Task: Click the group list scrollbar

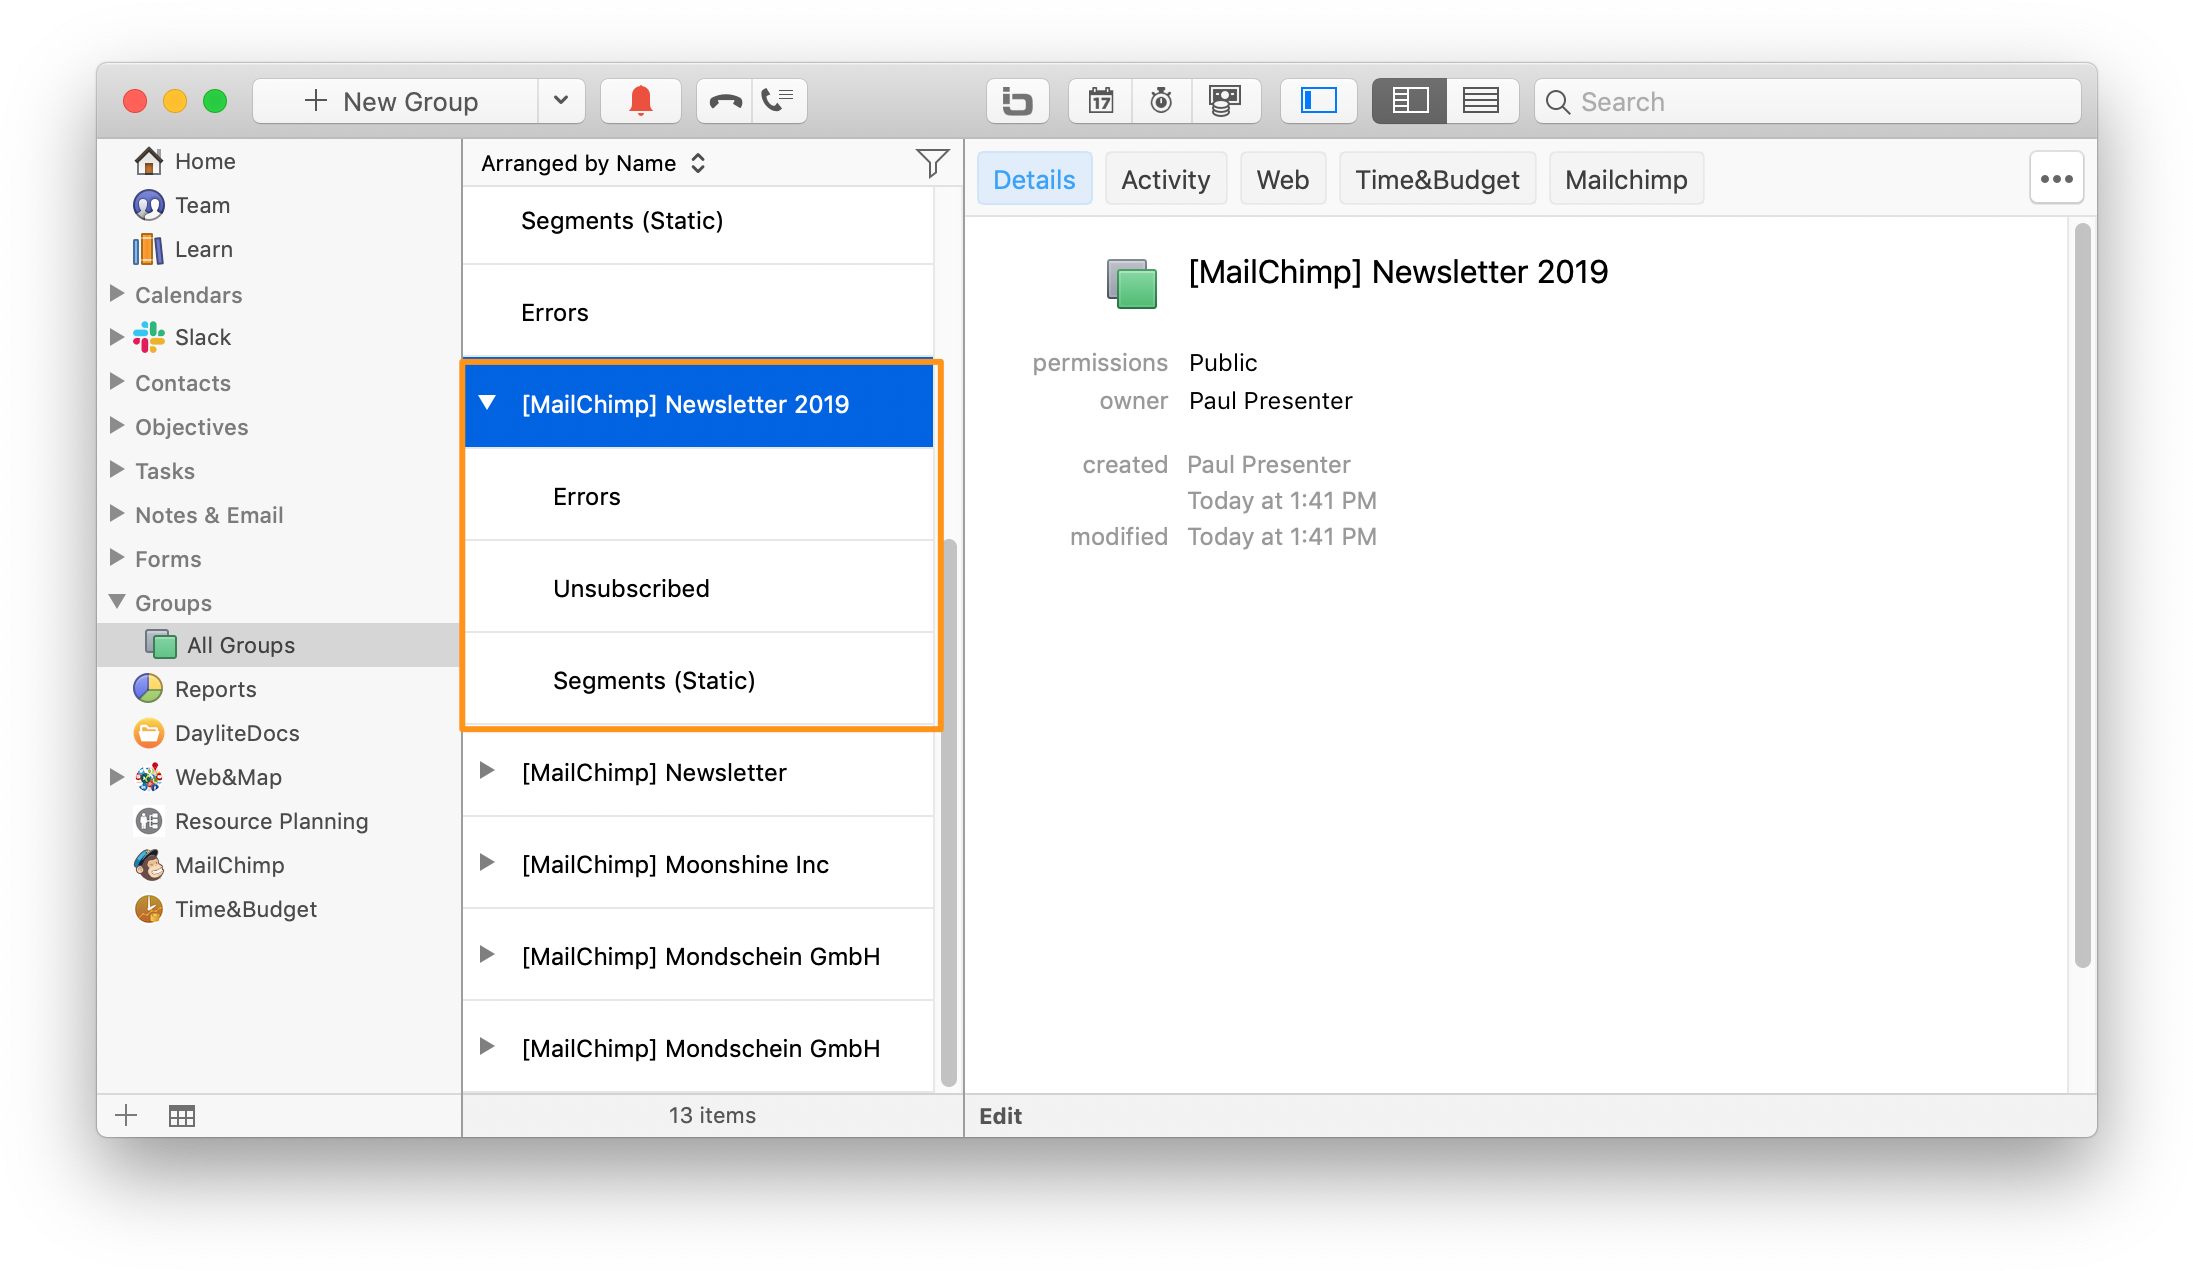Action: (x=949, y=813)
